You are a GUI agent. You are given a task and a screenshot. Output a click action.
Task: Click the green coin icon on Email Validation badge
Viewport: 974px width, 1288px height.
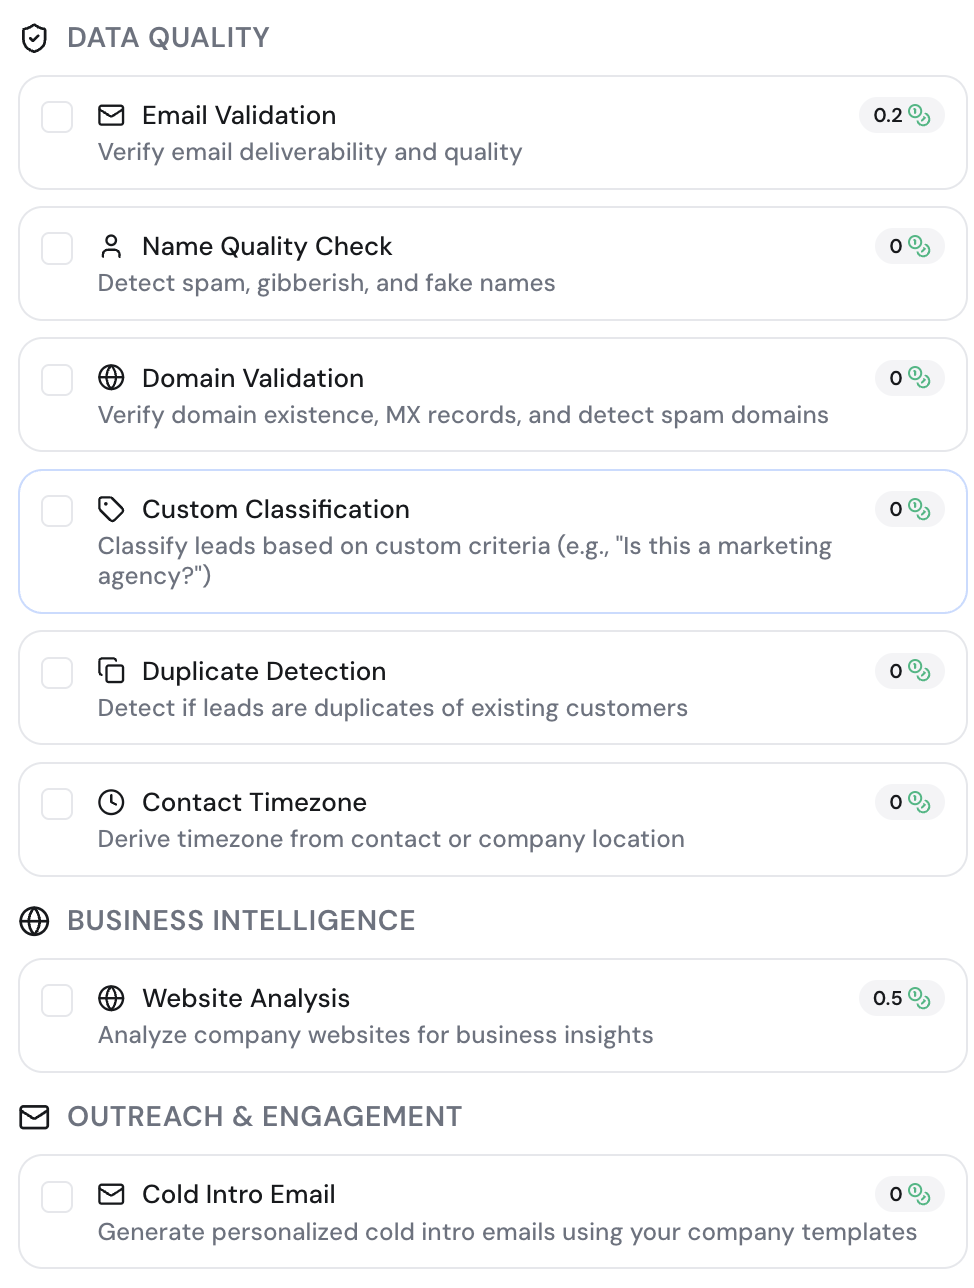(x=920, y=115)
